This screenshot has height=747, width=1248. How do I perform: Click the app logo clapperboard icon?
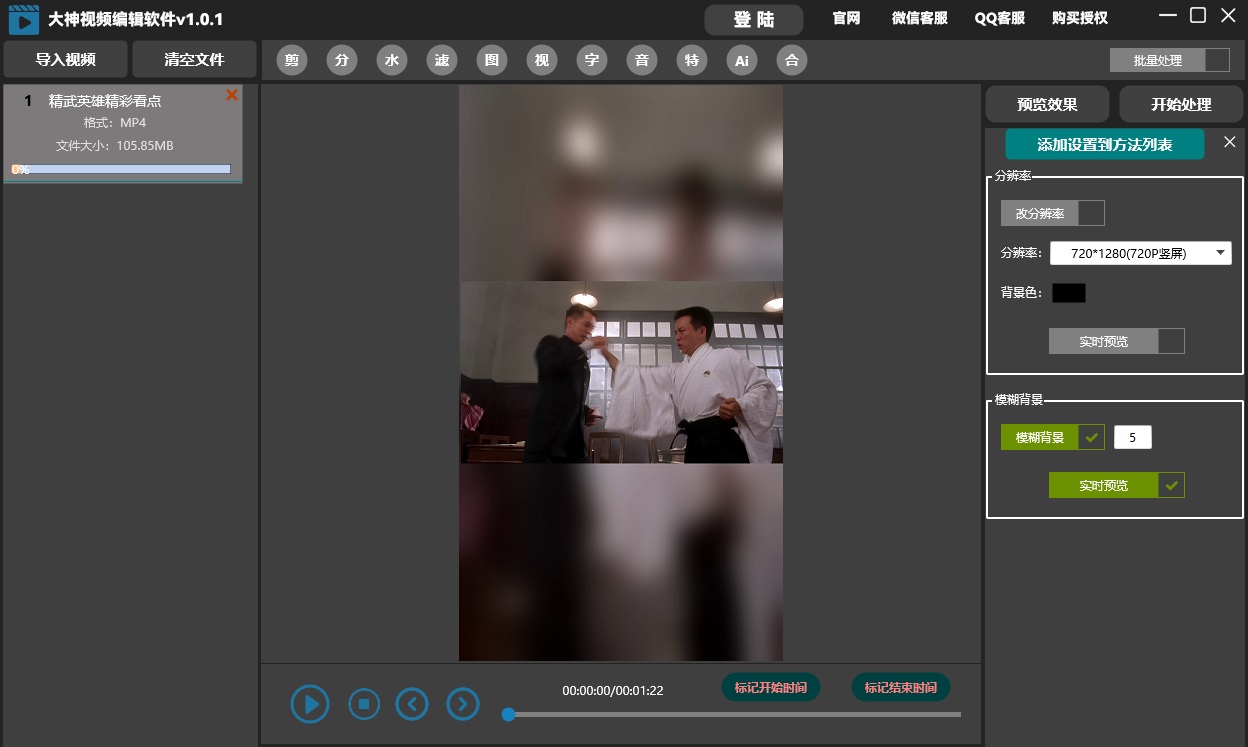coord(24,19)
